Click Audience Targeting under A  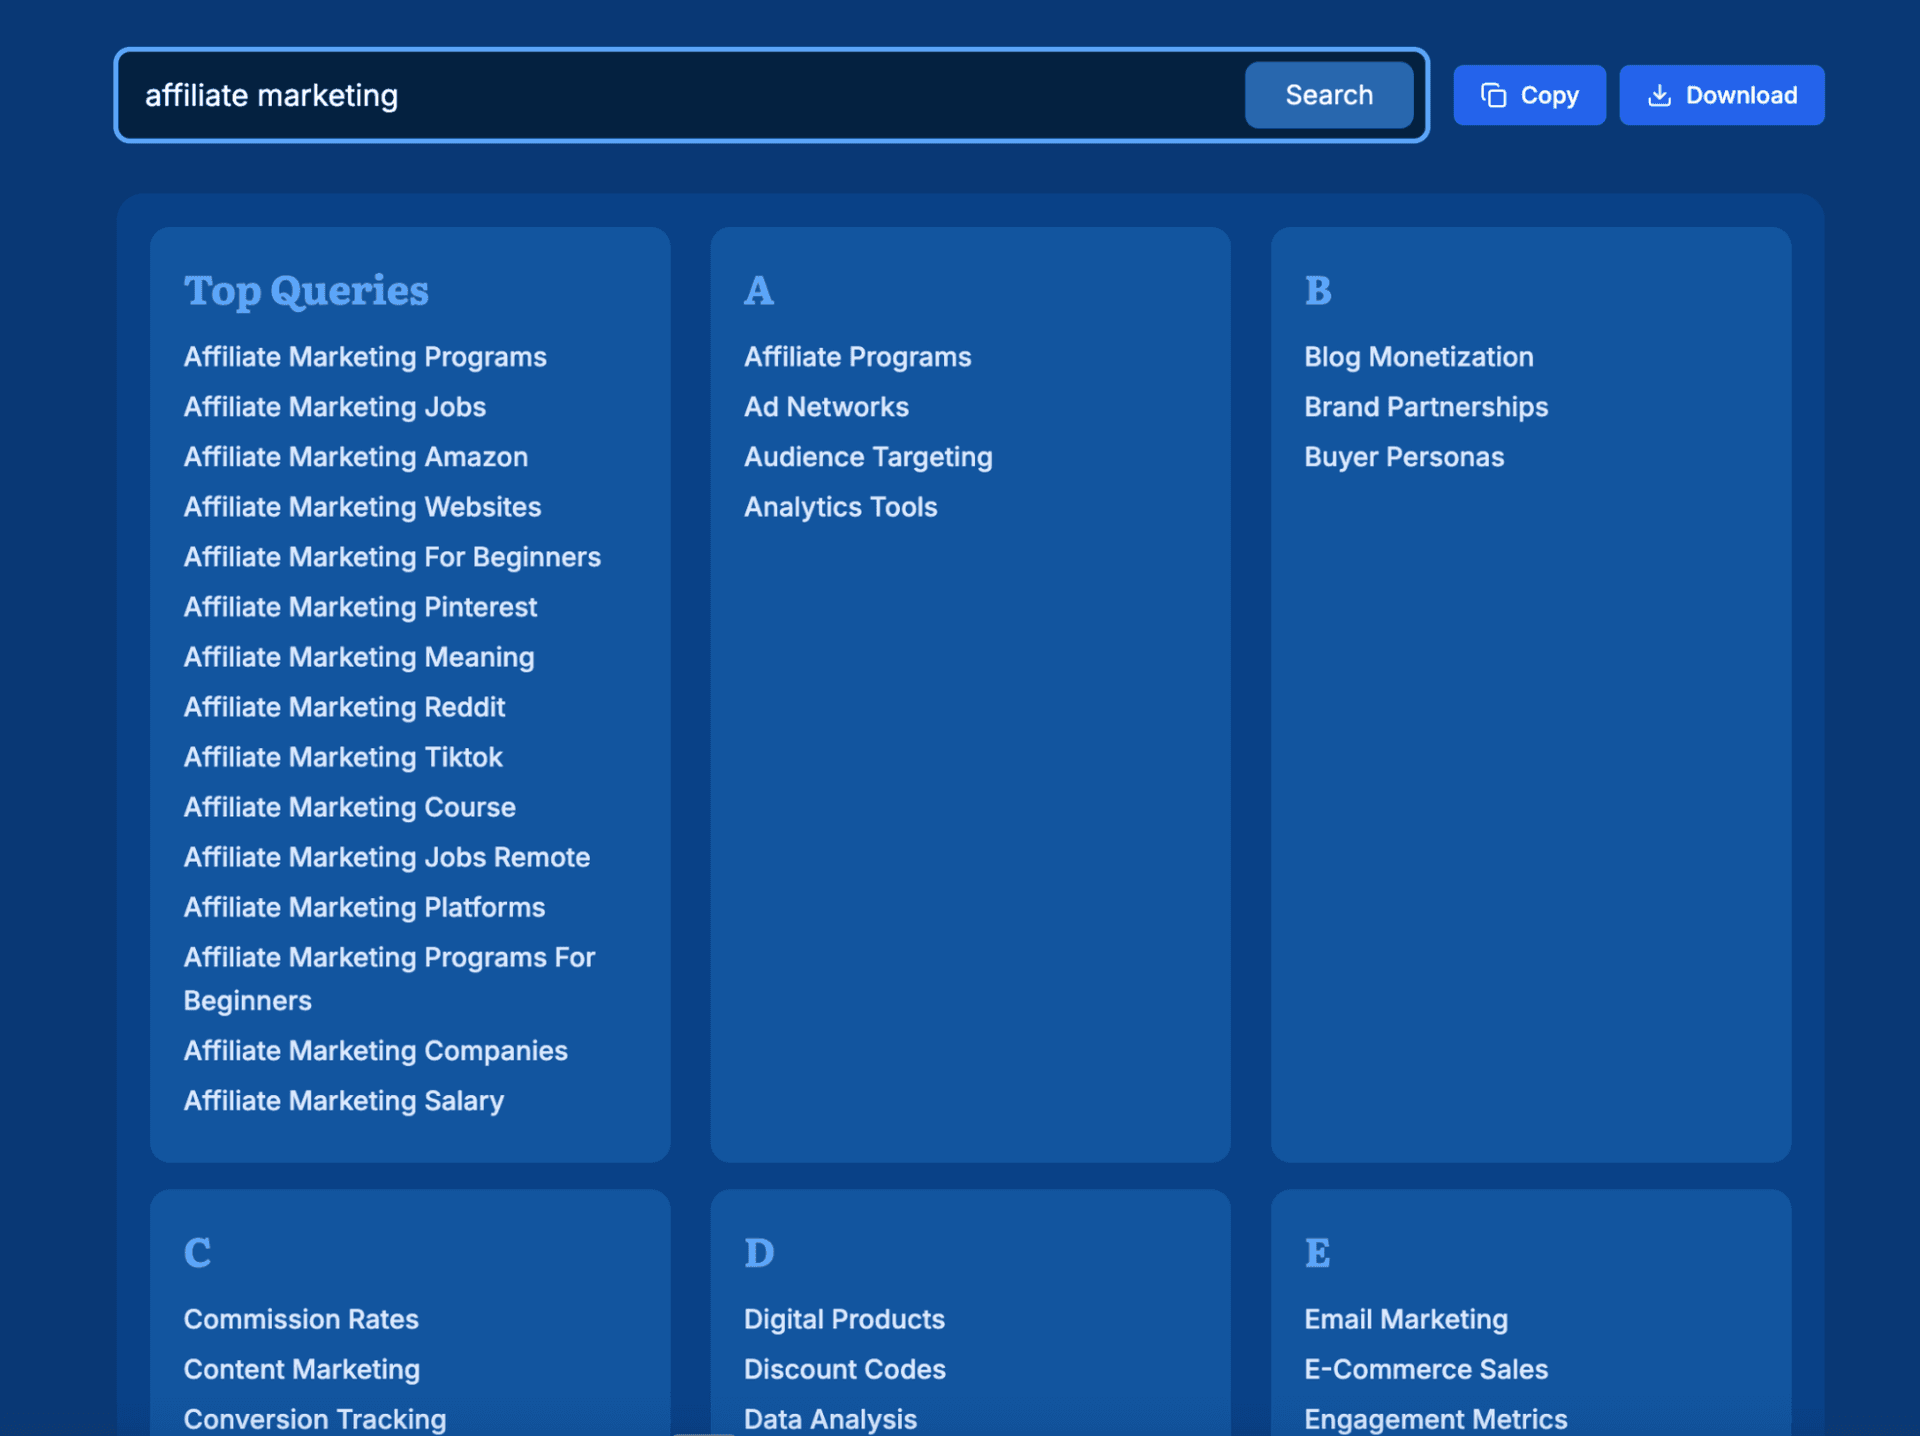(x=868, y=457)
